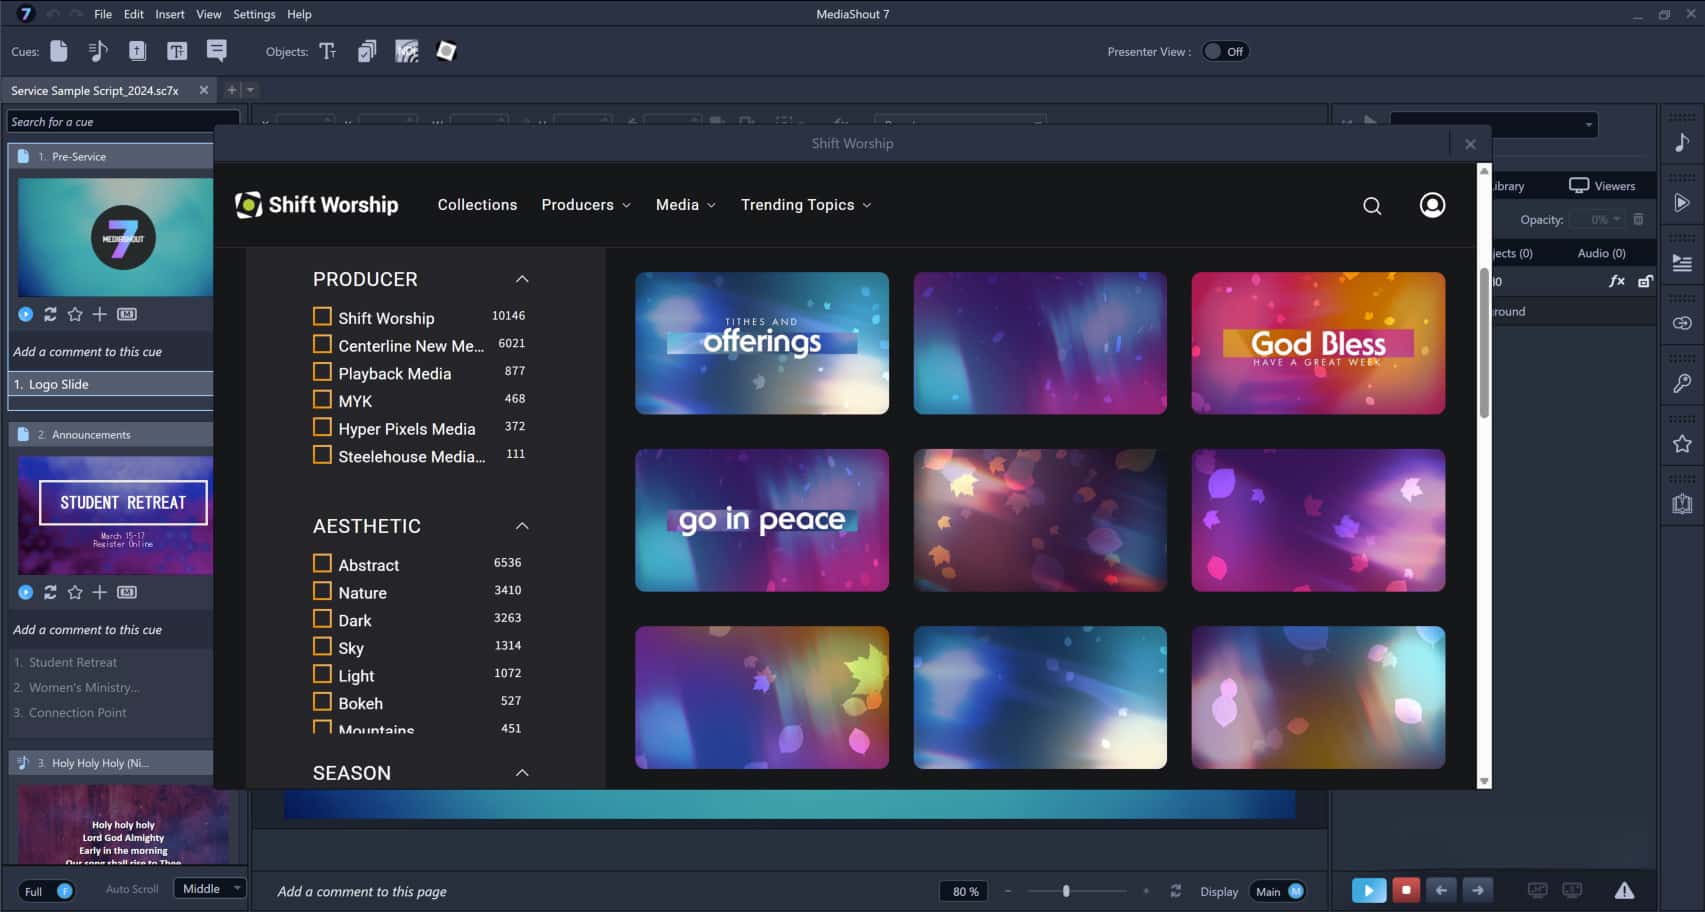Screen dimensions: 1705x912
Task: Click the music note icon in right sidebar
Action: pos(1682,143)
